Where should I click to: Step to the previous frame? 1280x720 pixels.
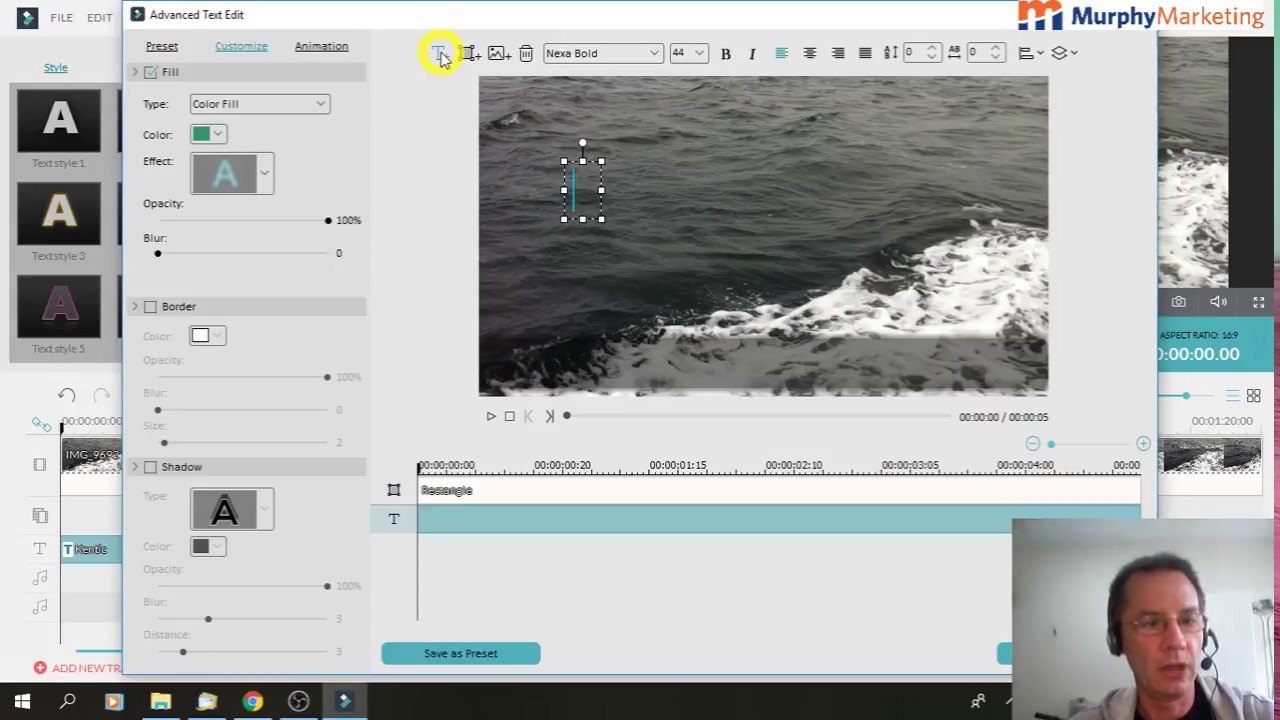(529, 416)
